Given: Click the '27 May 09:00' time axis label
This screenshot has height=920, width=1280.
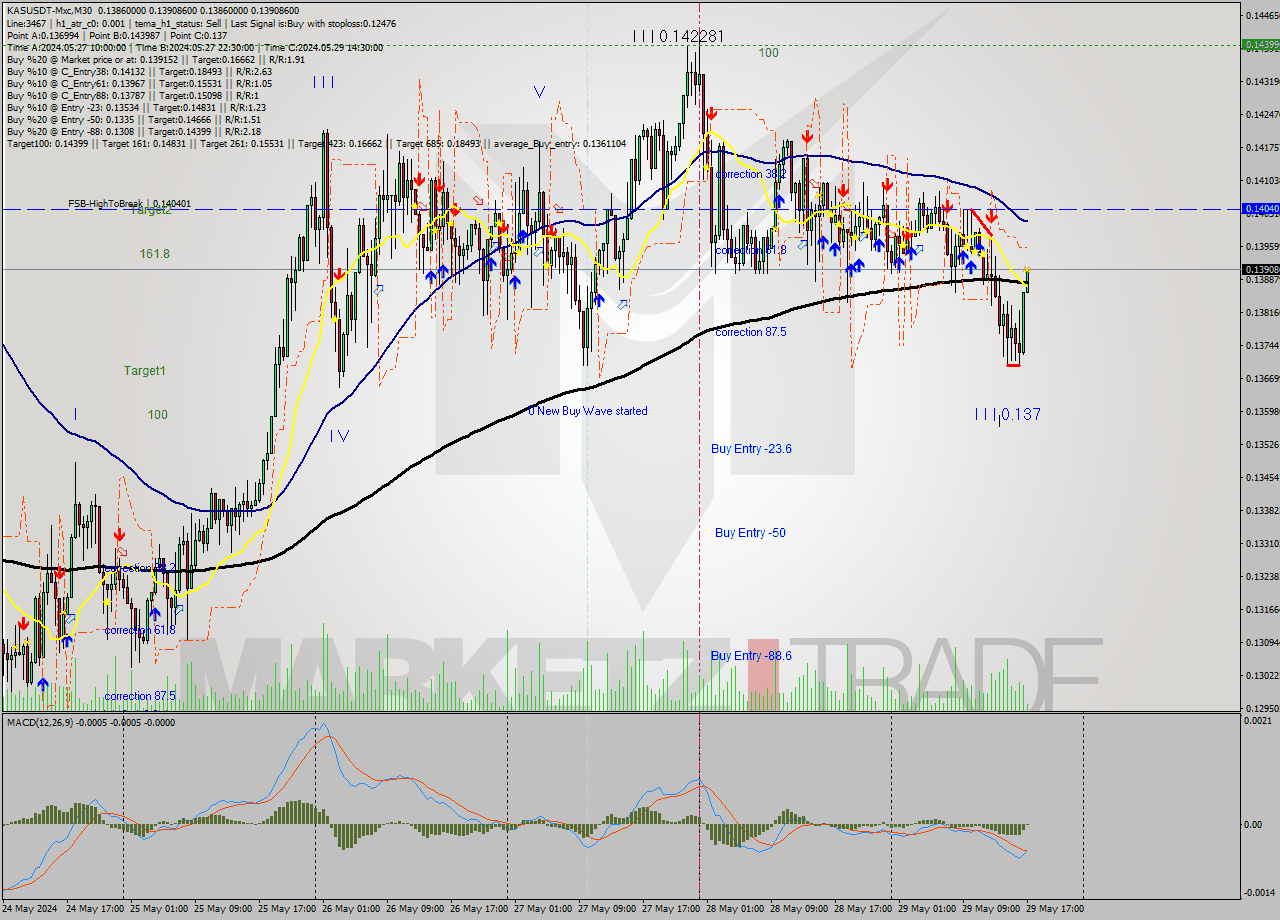Looking at the screenshot, I should [x=606, y=909].
